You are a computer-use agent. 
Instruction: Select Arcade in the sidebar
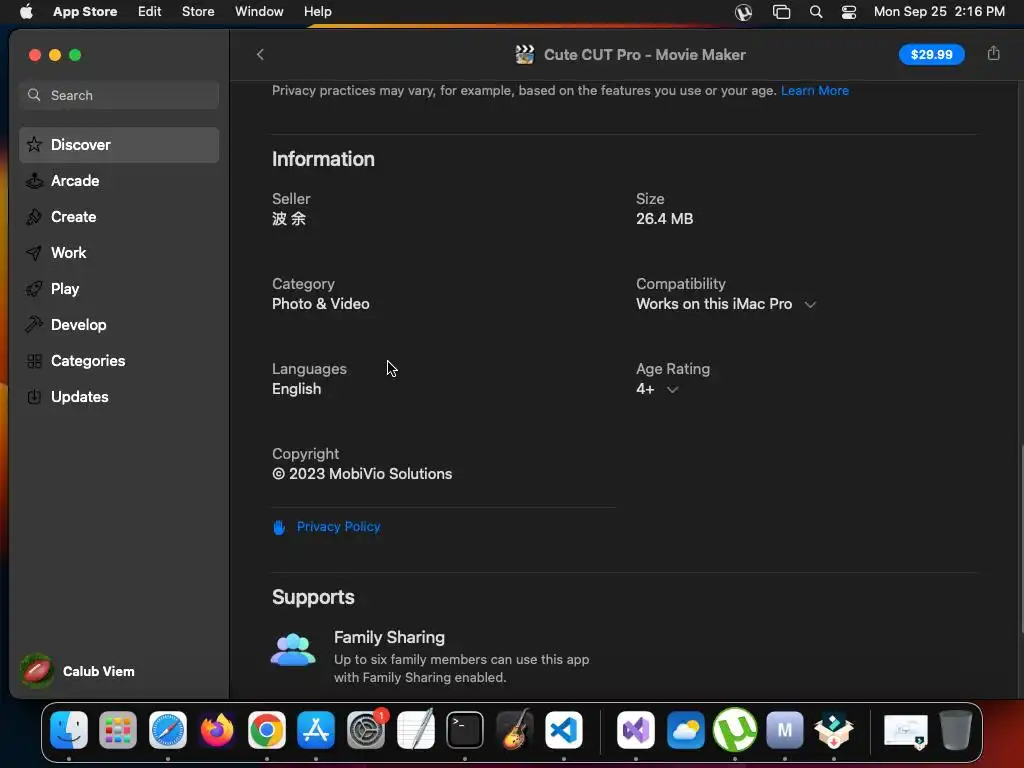click(x=119, y=181)
